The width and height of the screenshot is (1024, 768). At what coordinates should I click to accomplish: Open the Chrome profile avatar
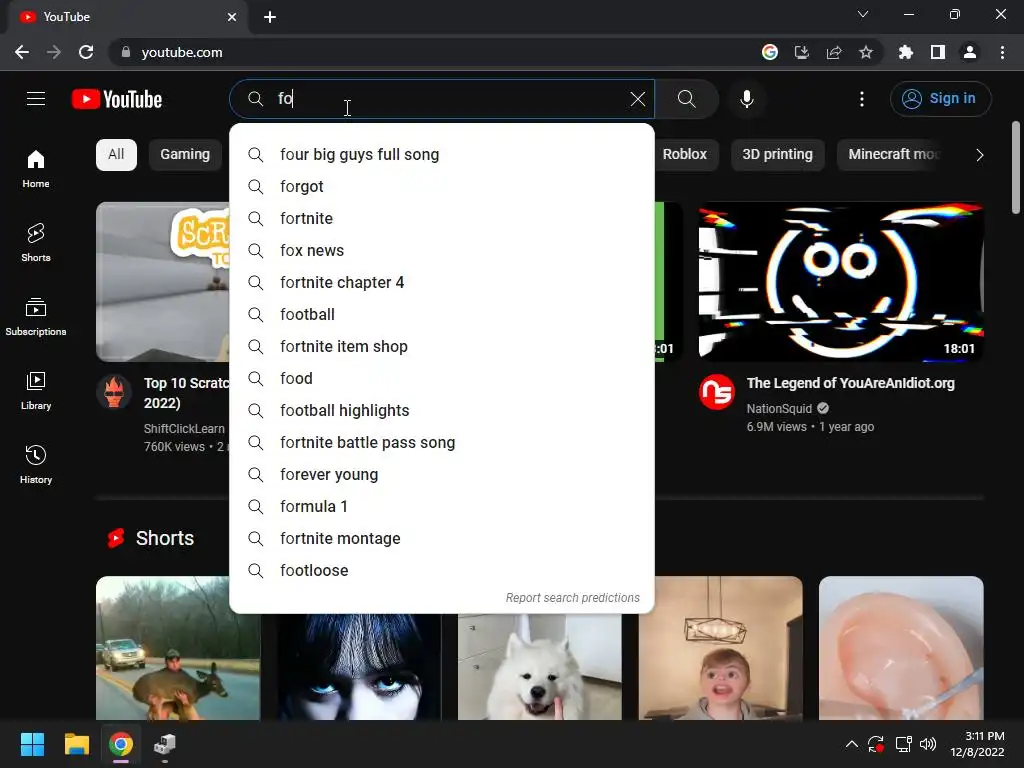point(970,52)
